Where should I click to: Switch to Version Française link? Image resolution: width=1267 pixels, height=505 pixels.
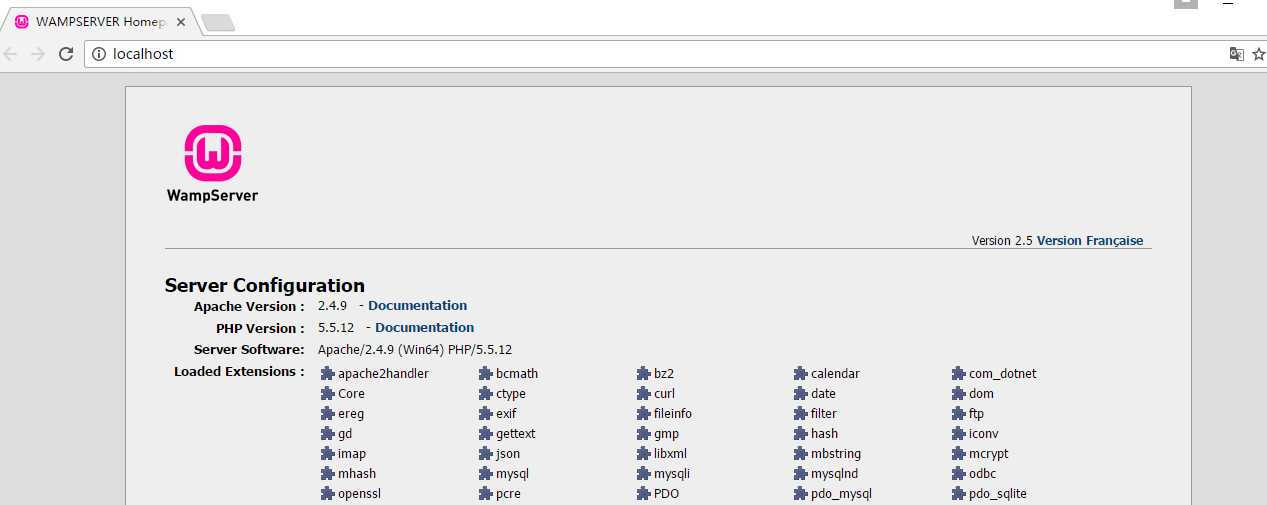tap(1090, 241)
